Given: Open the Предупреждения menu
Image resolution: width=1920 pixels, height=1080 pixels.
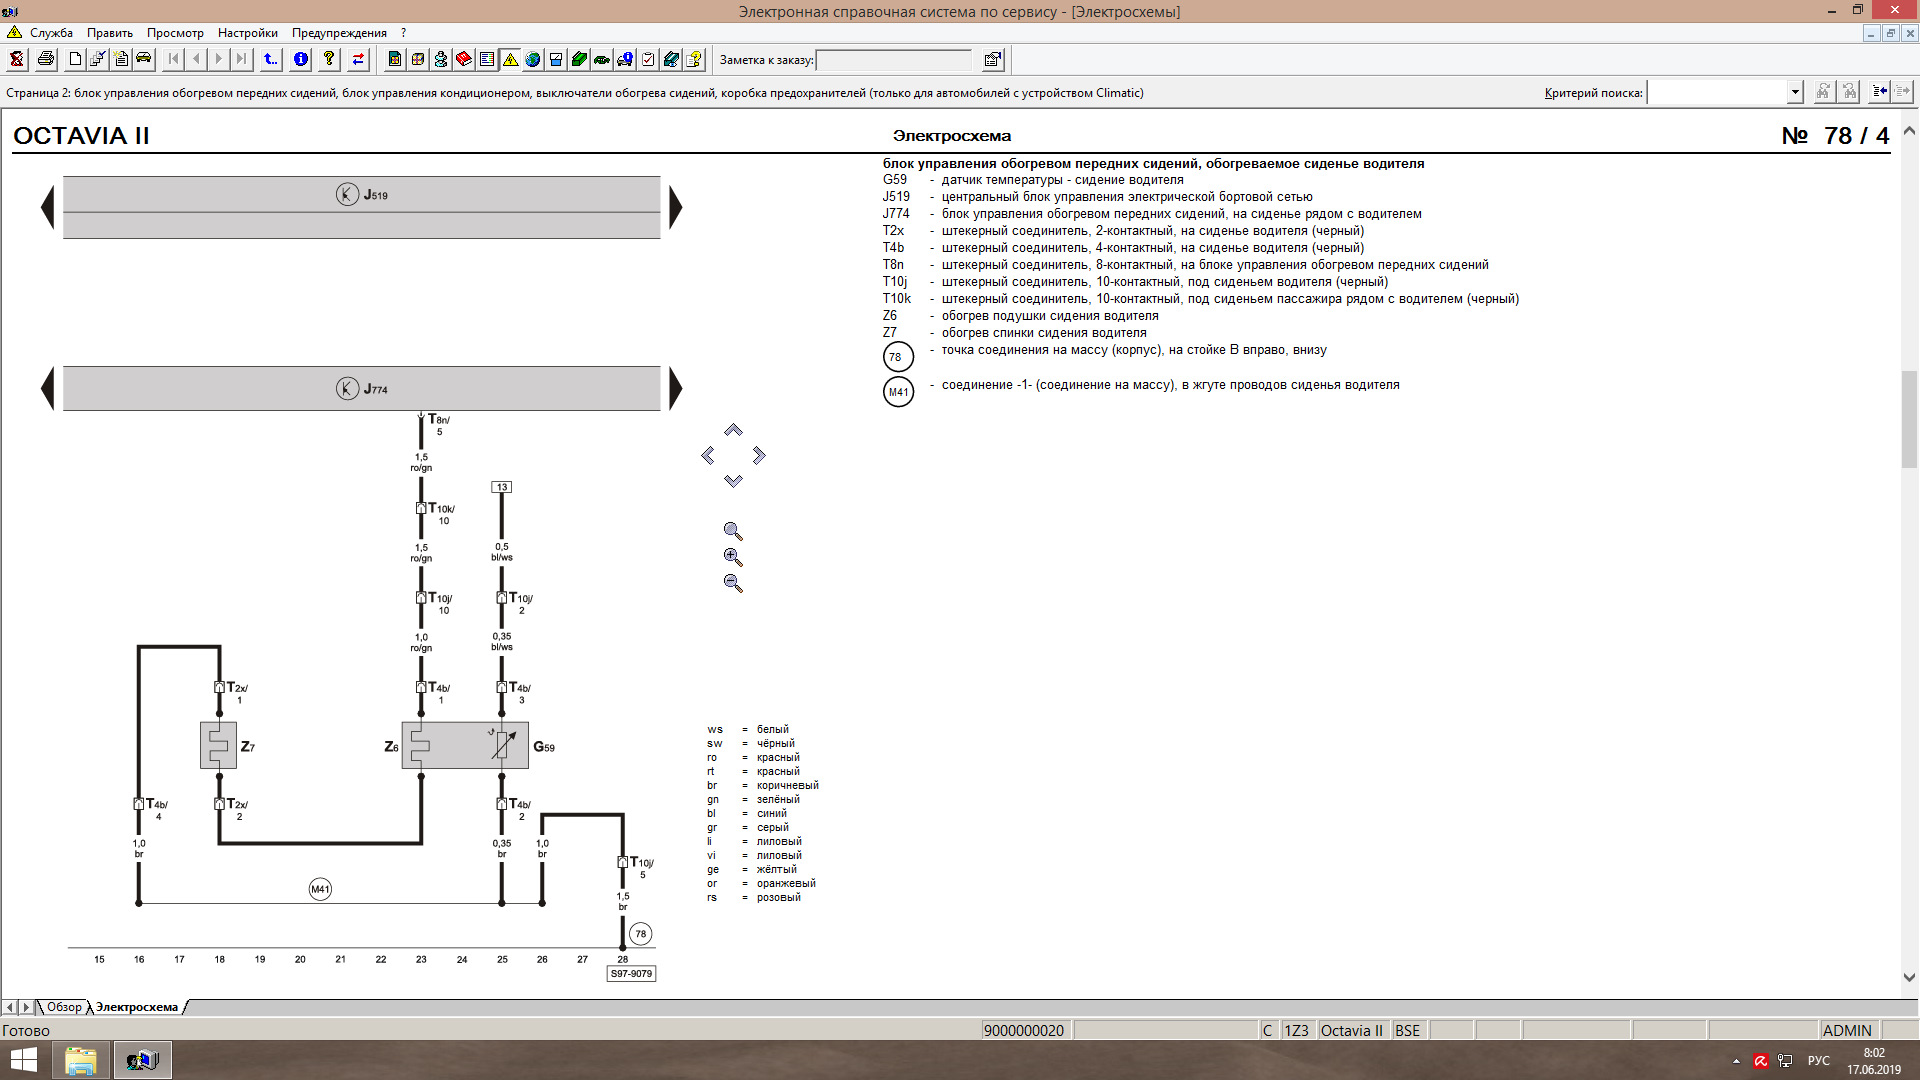Looking at the screenshot, I should point(339,33).
